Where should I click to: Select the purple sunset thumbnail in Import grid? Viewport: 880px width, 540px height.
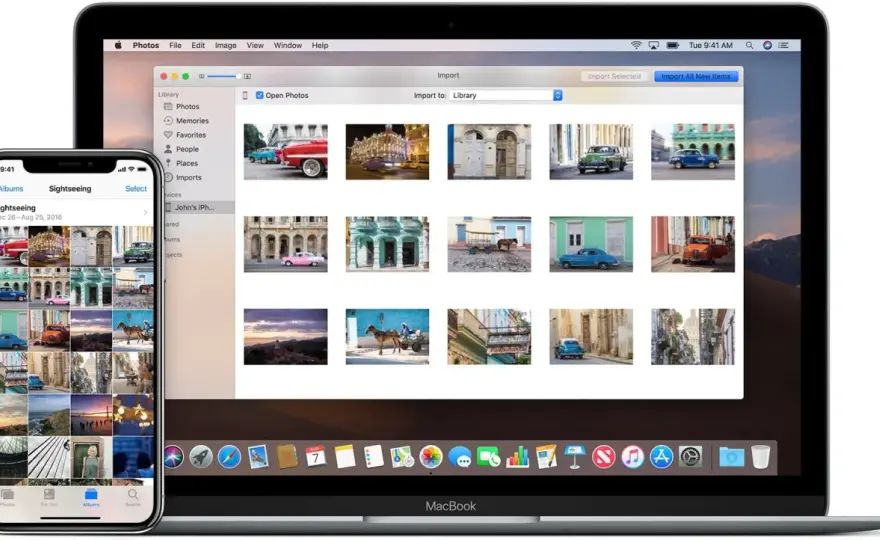(x=286, y=337)
